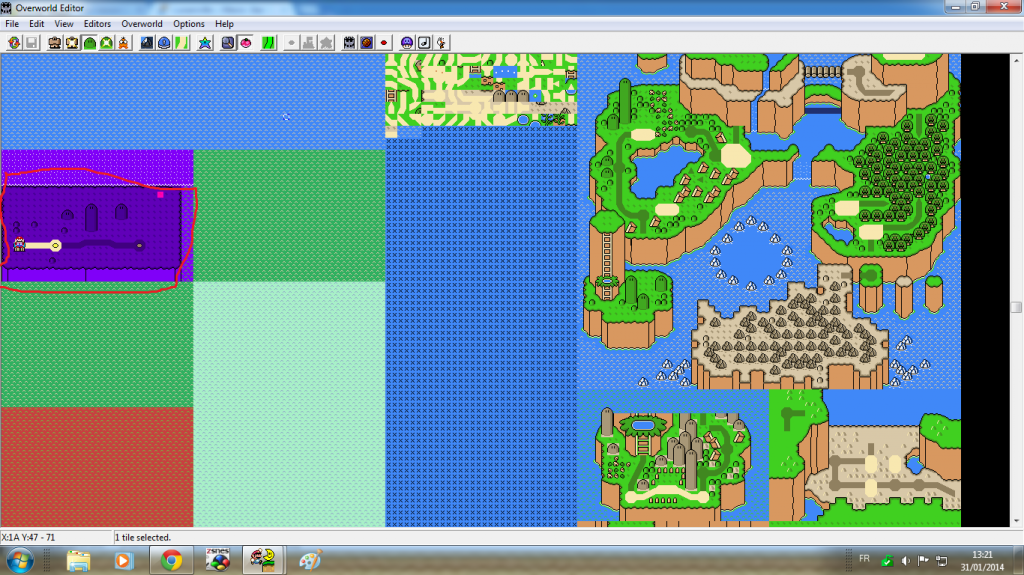This screenshot has height=575, width=1024.
Task: Open the View menu
Action: click(63, 24)
